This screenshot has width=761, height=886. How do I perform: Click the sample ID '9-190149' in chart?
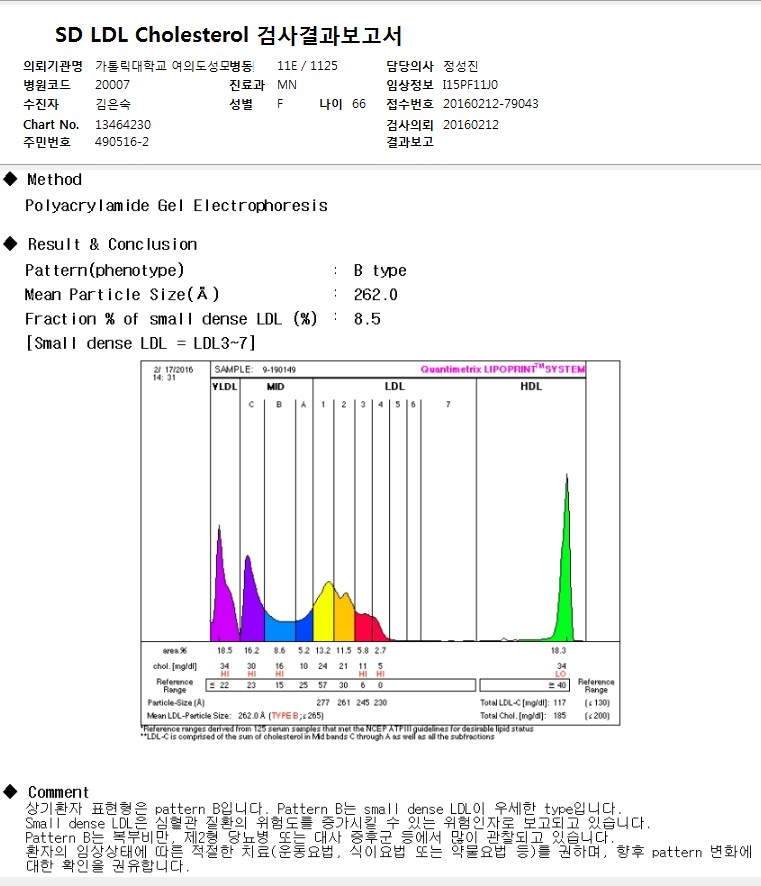pyautogui.click(x=279, y=370)
